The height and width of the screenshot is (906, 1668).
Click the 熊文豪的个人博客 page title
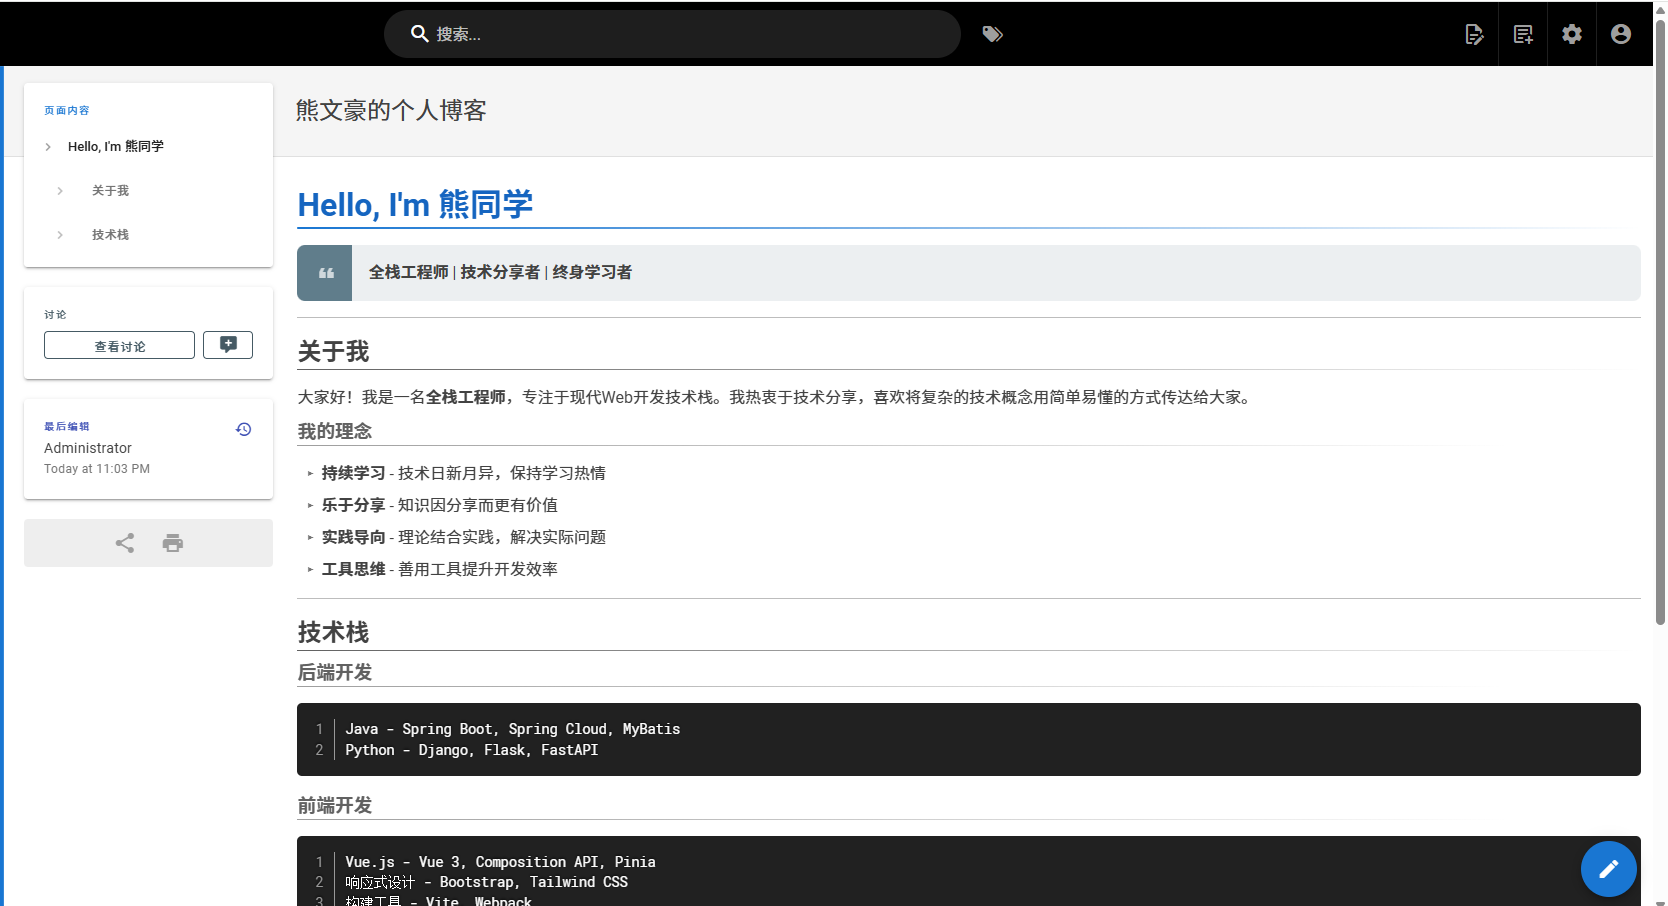391,110
